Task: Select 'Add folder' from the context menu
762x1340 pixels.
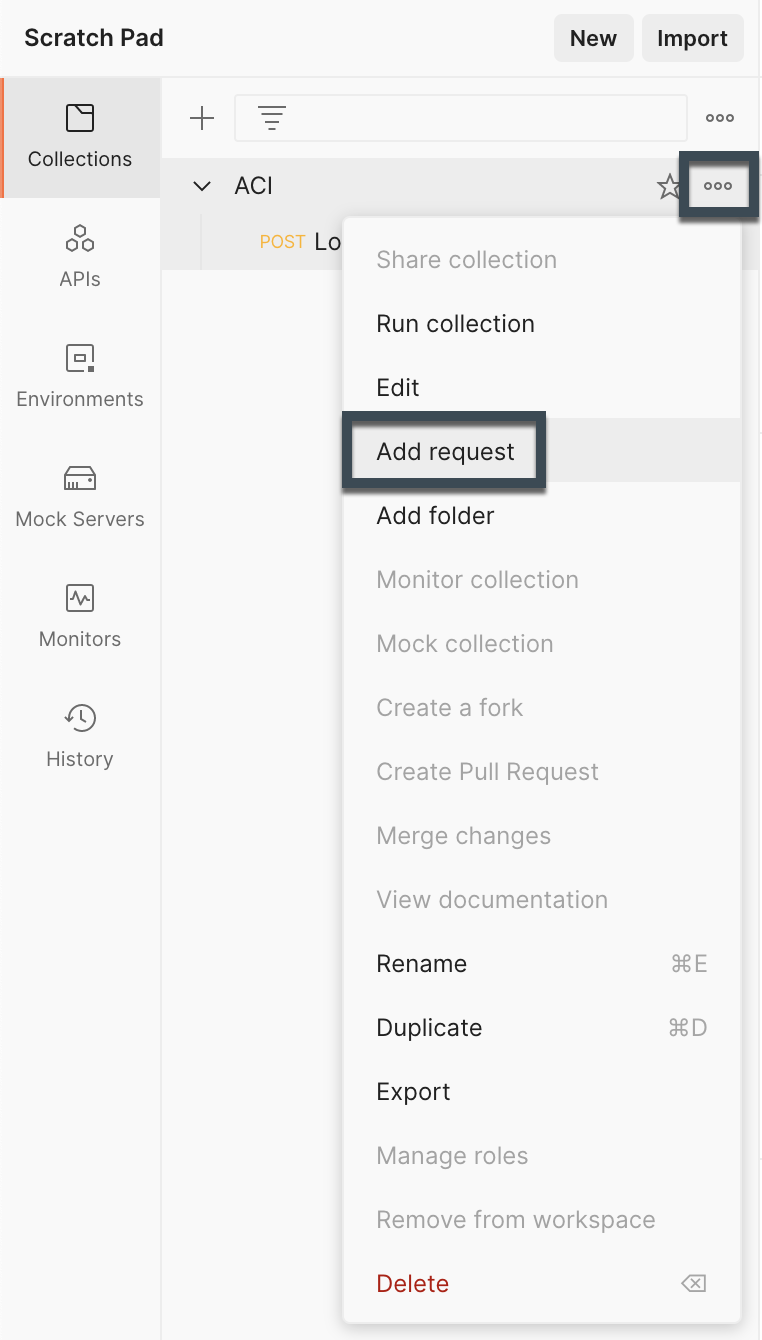Action: click(x=434, y=515)
